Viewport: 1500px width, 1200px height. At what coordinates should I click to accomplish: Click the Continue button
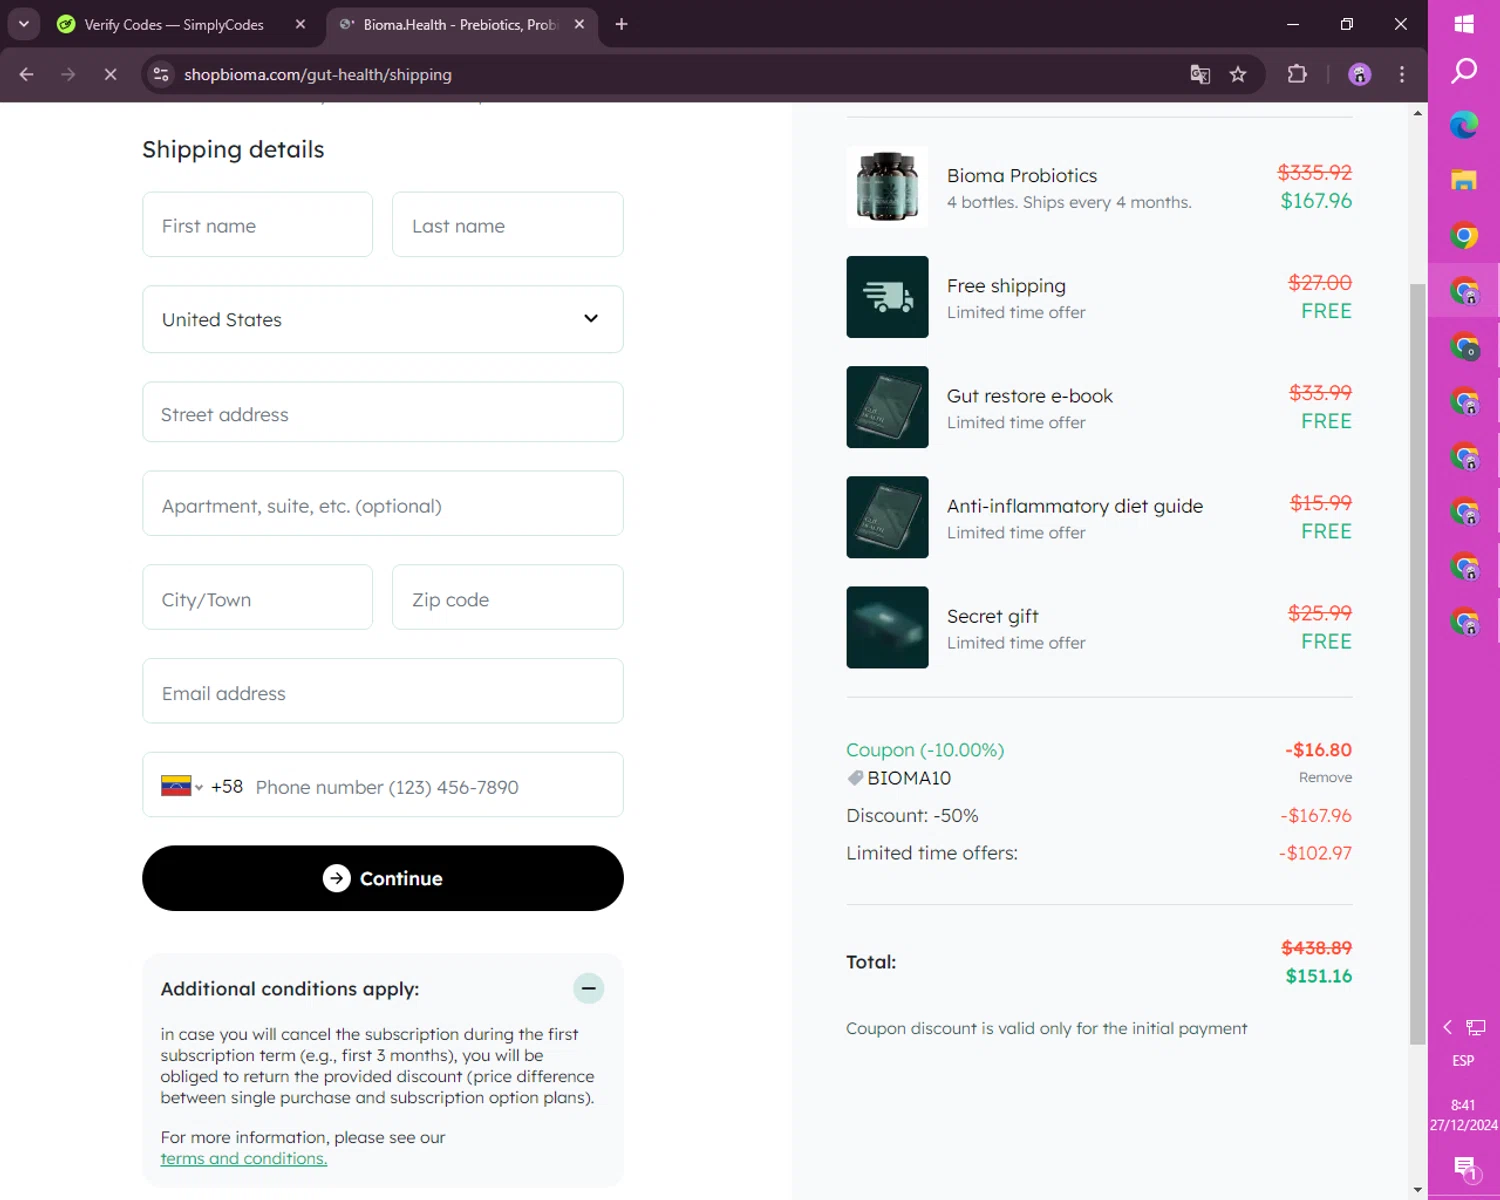(382, 878)
